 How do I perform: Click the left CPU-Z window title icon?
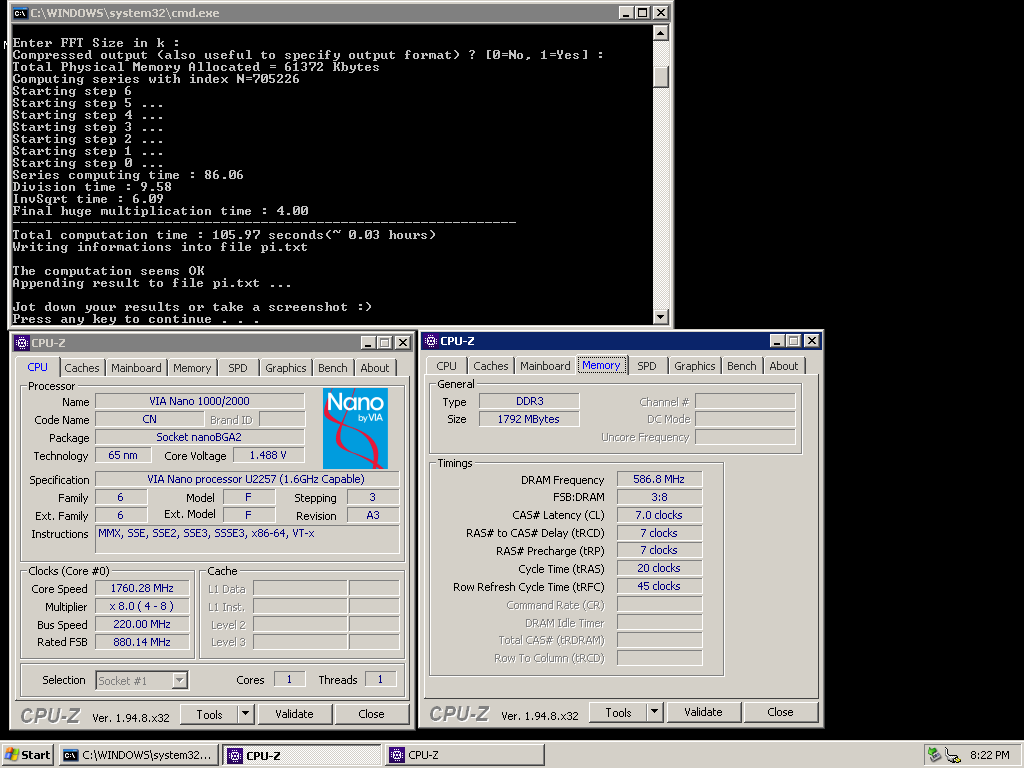coord(22,343)
